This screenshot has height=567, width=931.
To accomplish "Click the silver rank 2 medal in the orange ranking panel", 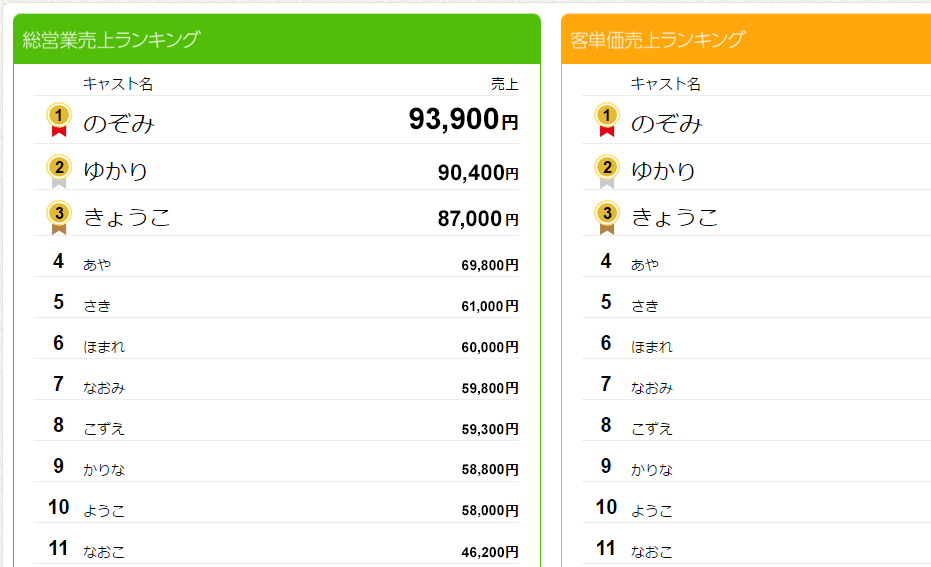I will tap(606, 172).
